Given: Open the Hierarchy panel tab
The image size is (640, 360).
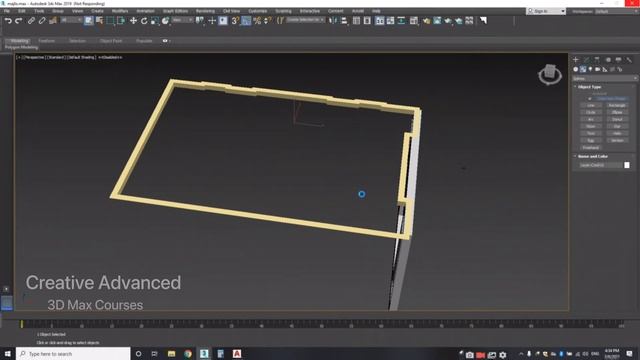Looking at the screenshot, I should pos(597,60).
